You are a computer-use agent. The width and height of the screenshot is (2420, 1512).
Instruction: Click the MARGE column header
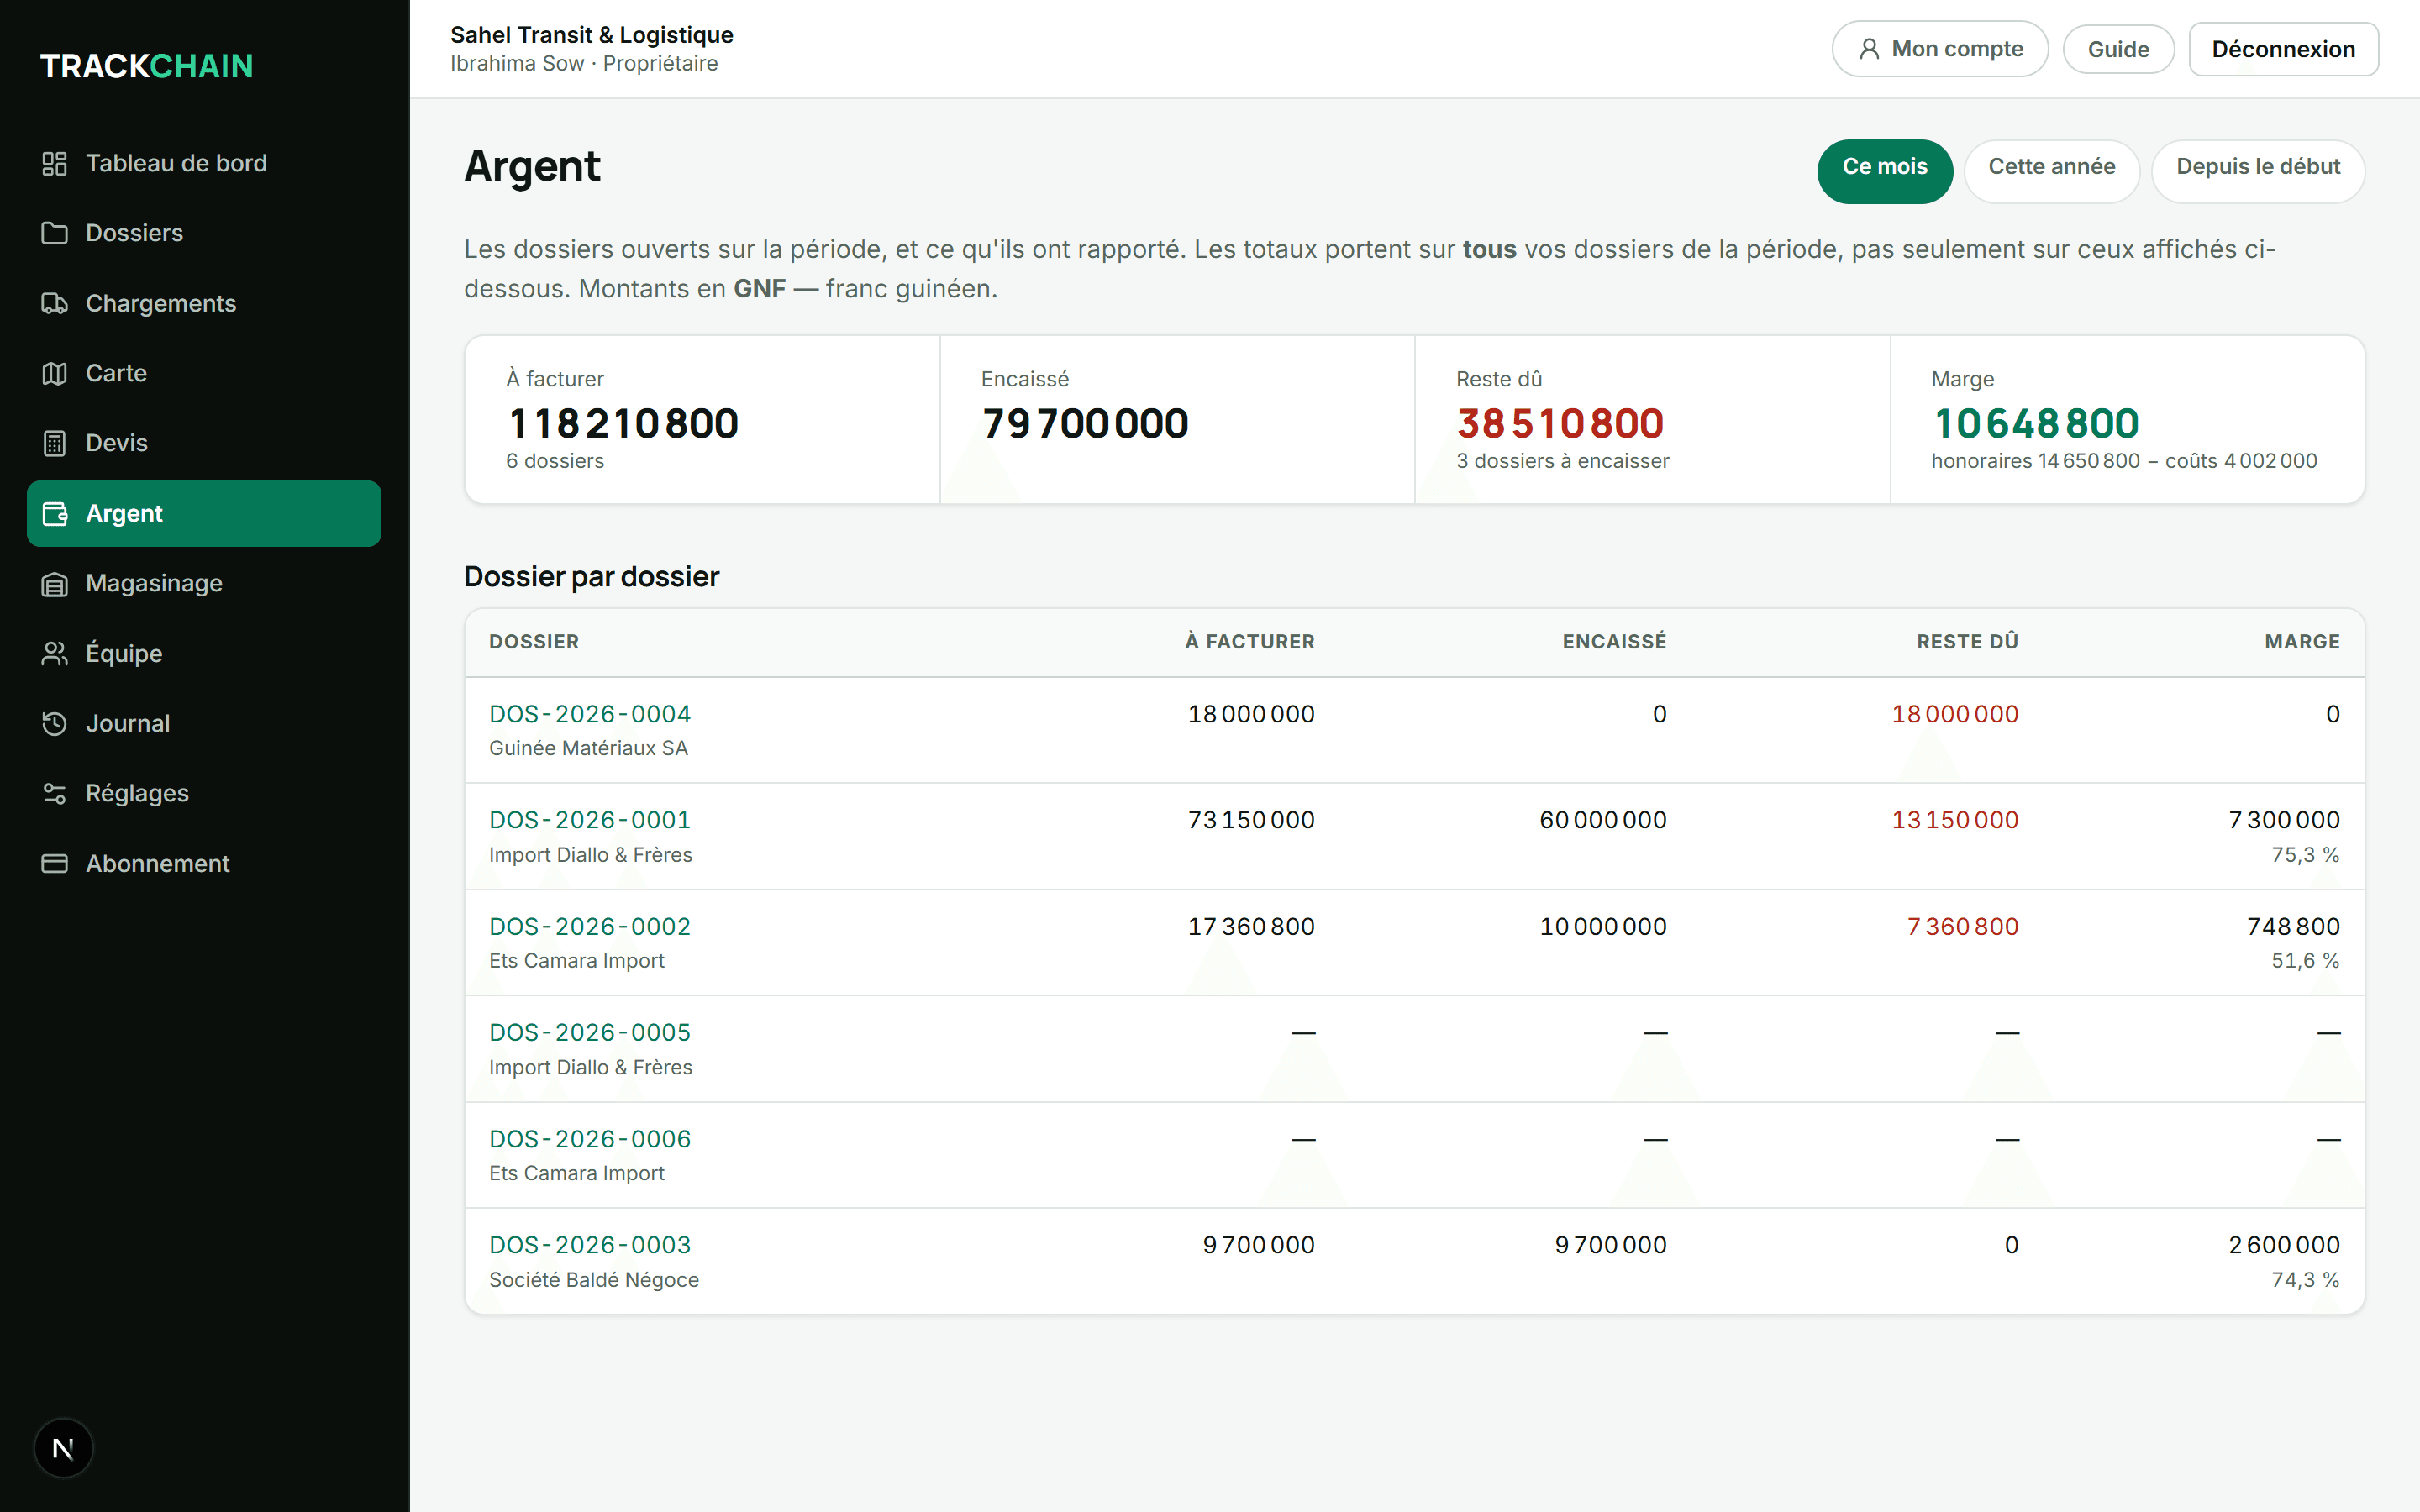coord(2302,642)
